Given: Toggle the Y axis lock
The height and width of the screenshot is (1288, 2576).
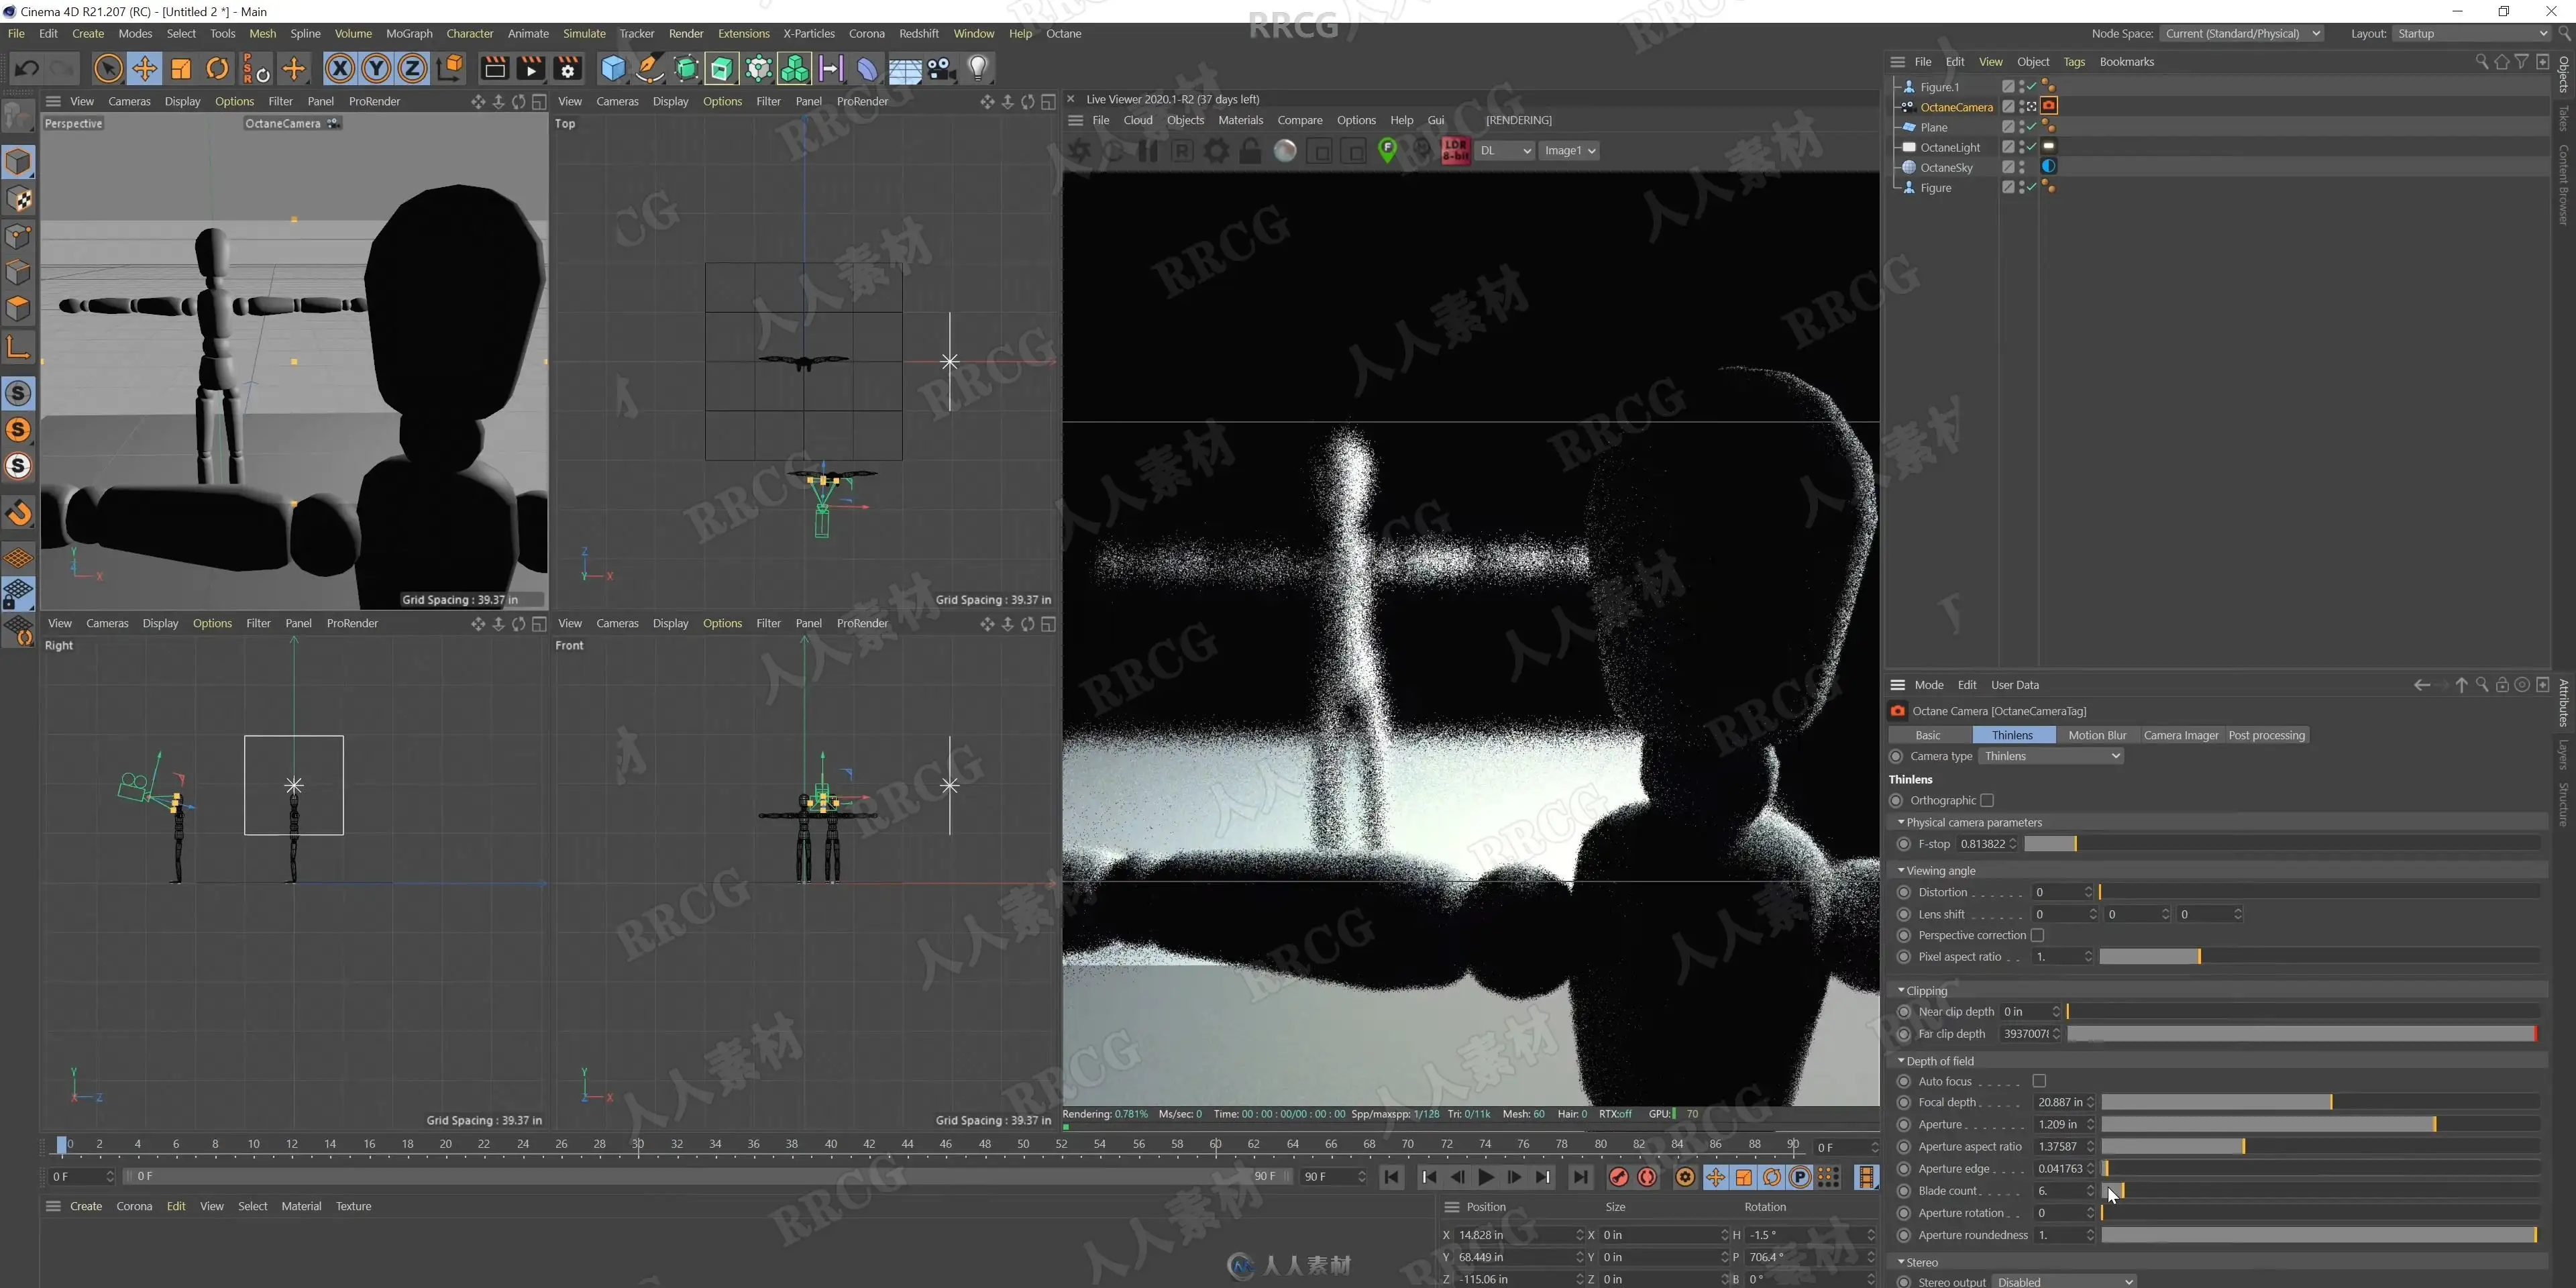Looking at the screenshot, I should pyautogui.click(x=376, y=69).
